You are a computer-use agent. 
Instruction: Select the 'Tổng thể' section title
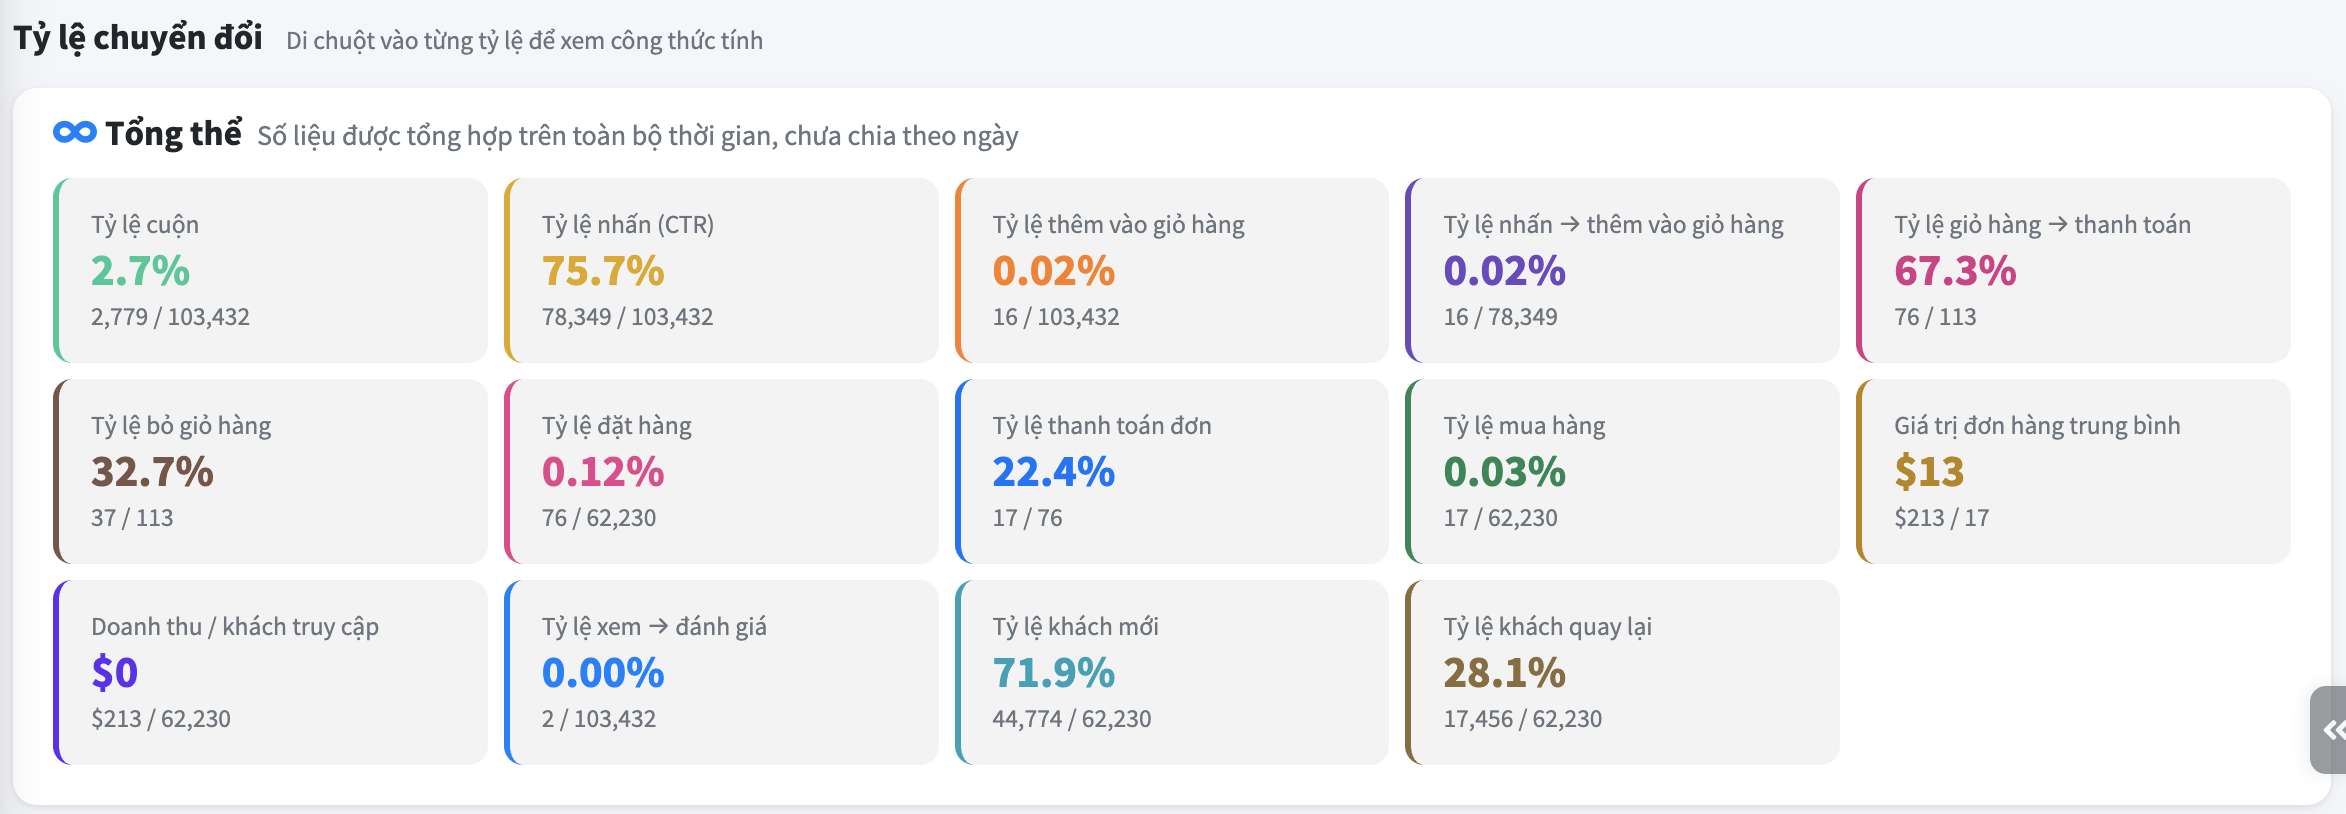pos(174,133)
